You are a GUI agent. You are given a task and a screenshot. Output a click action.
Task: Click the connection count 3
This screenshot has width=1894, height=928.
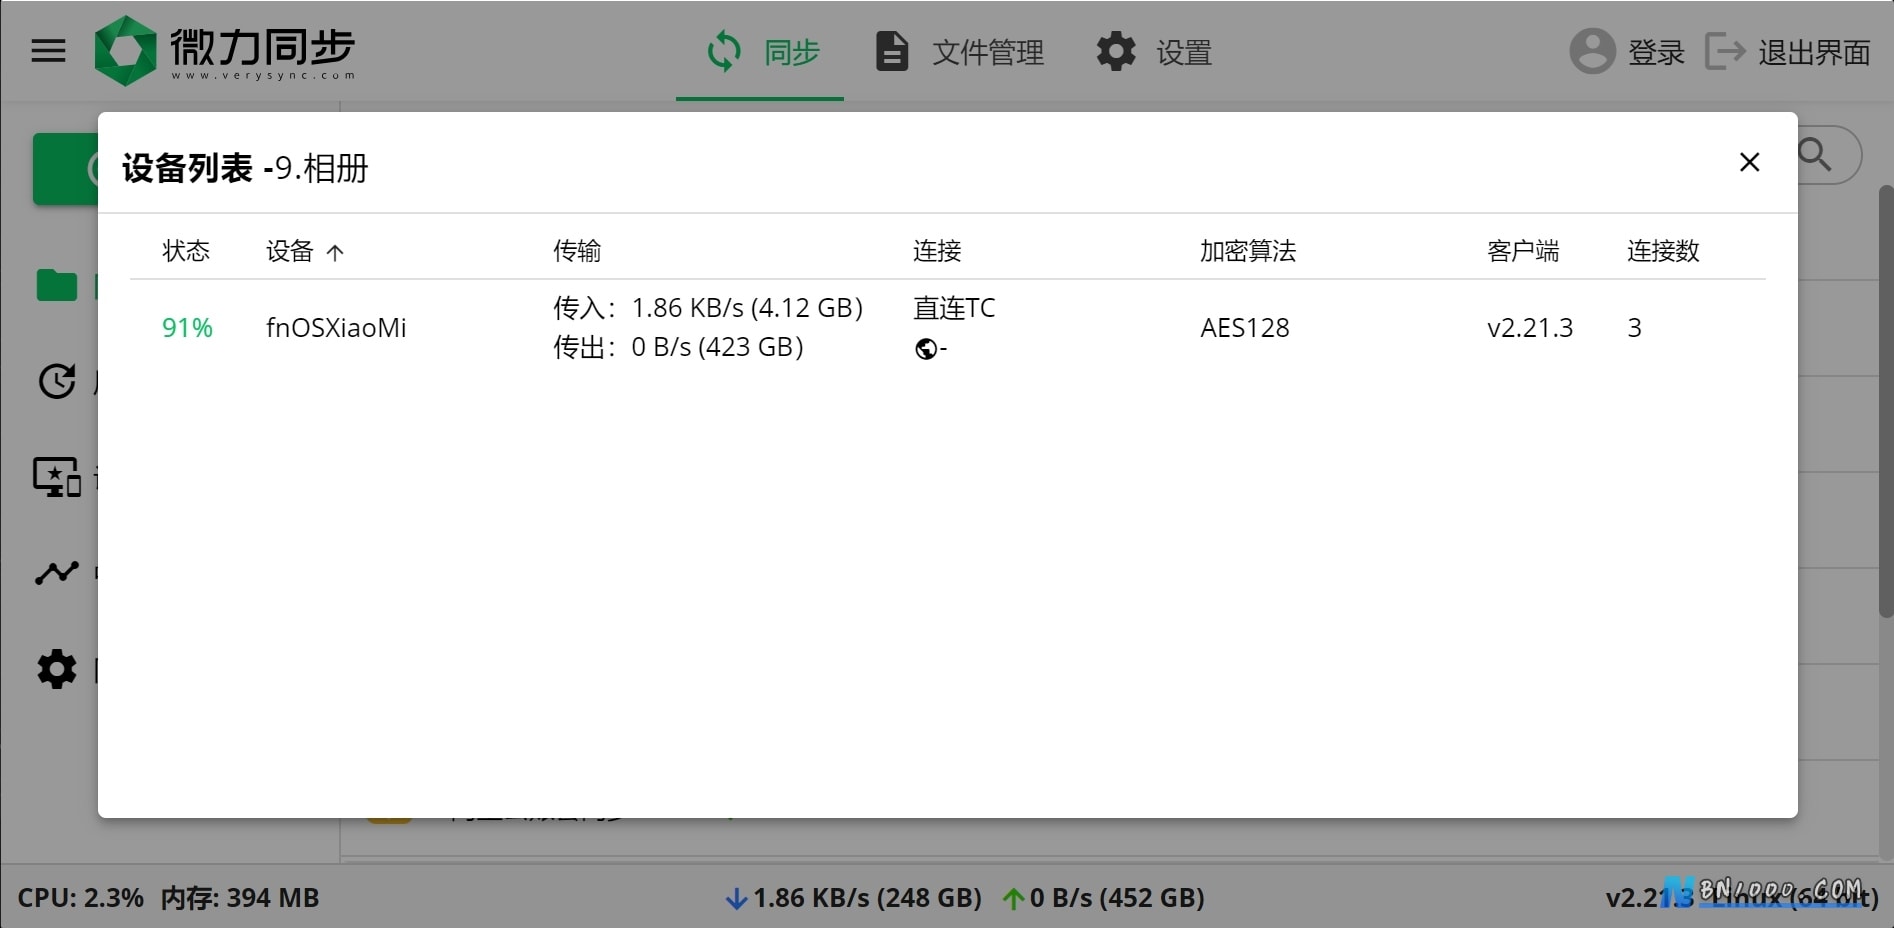pyautogui.click(x=1634, y=328)
